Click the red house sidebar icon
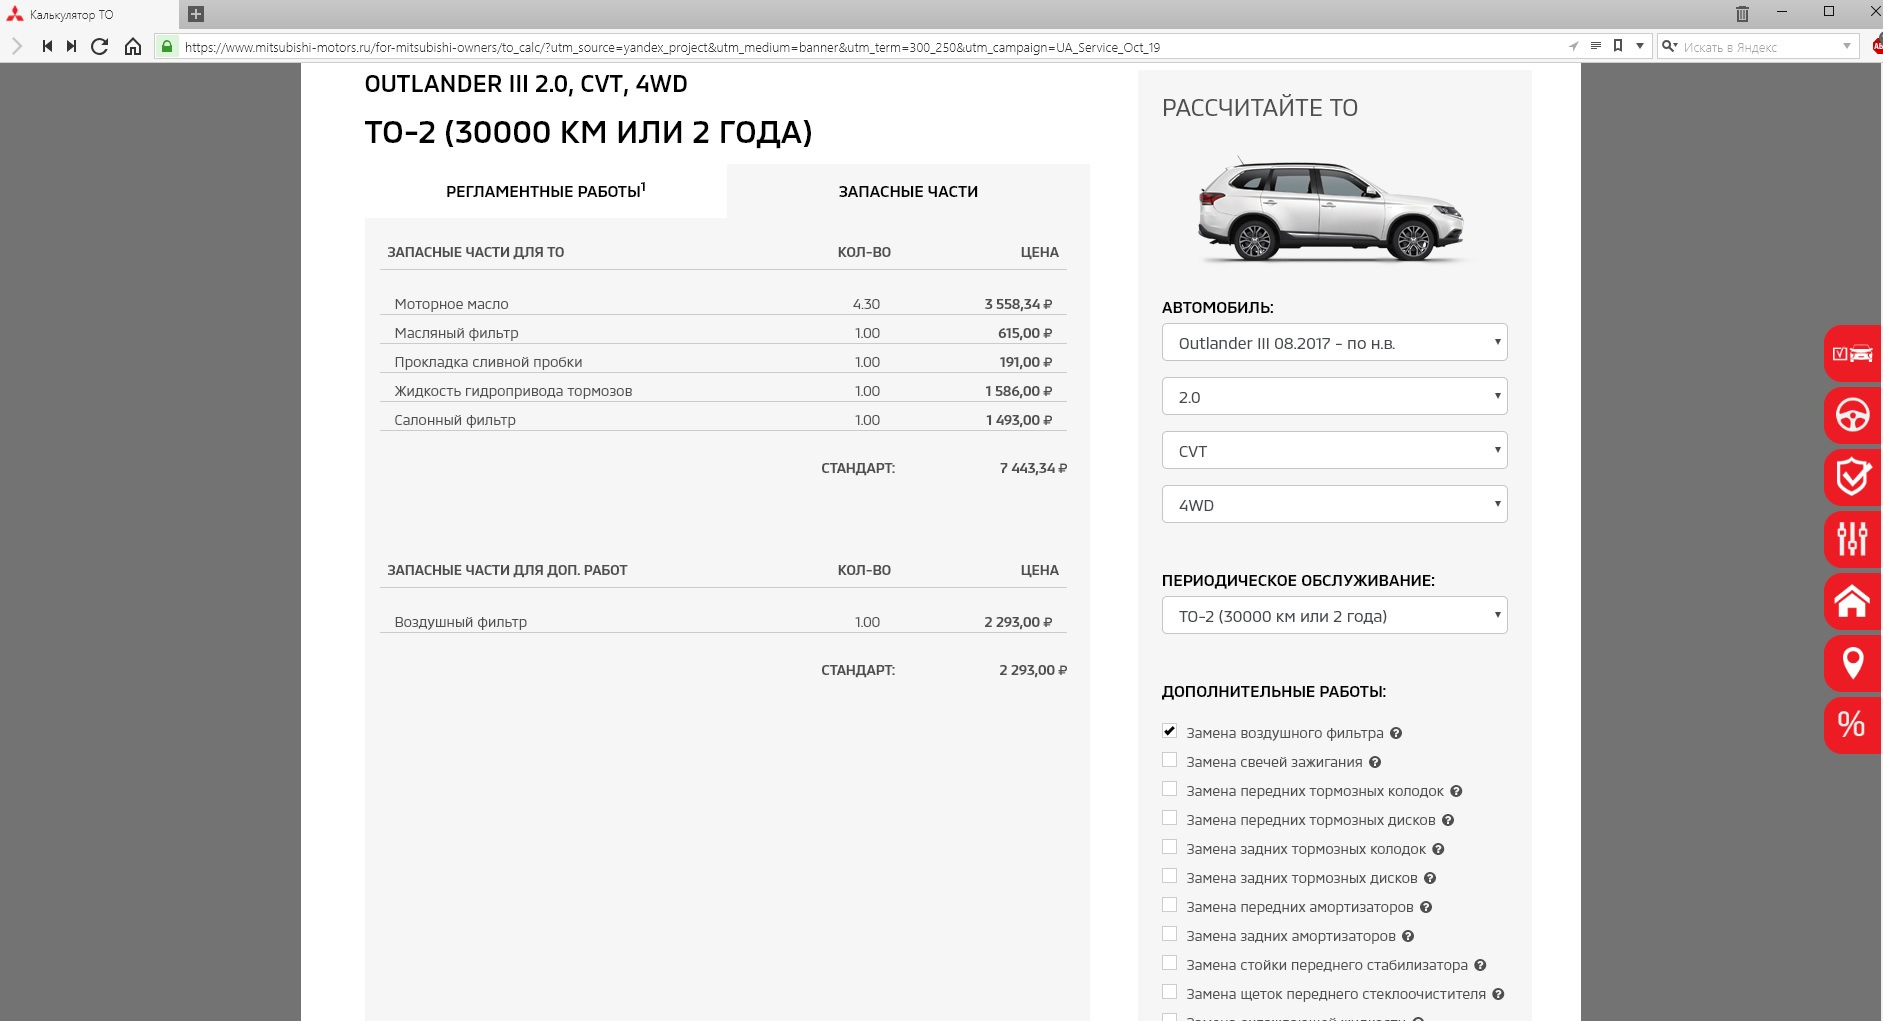The height and width of the screenshot is (1021, 1883). click(x=1852, y=601)
